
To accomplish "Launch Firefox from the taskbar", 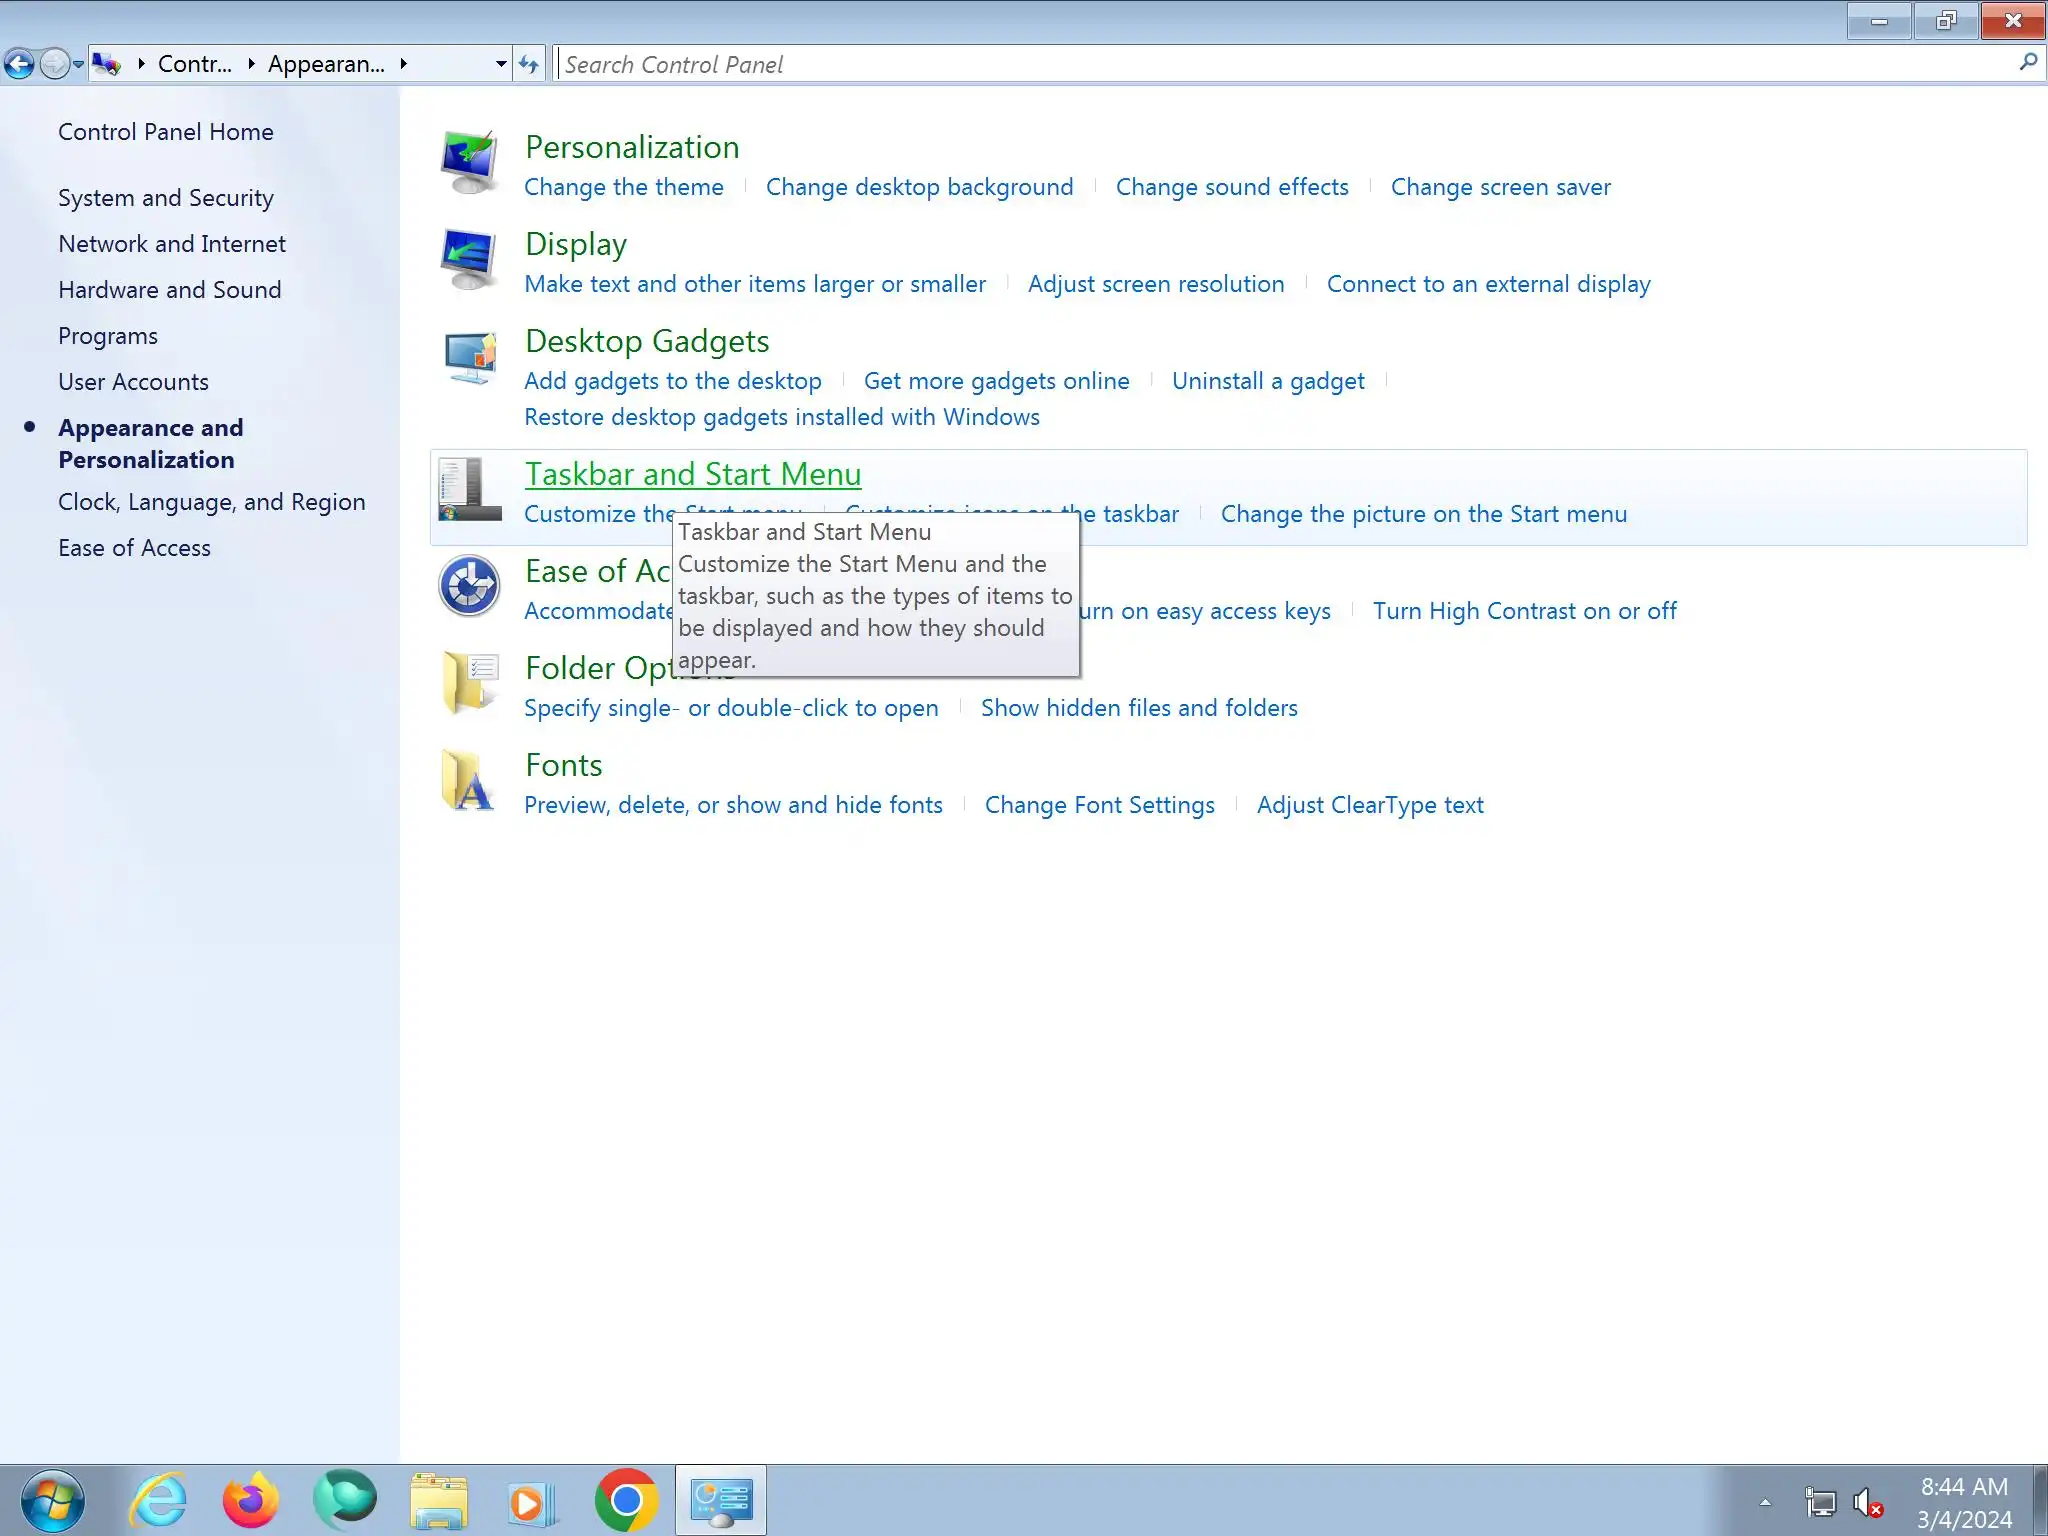I will [250, 1500].
